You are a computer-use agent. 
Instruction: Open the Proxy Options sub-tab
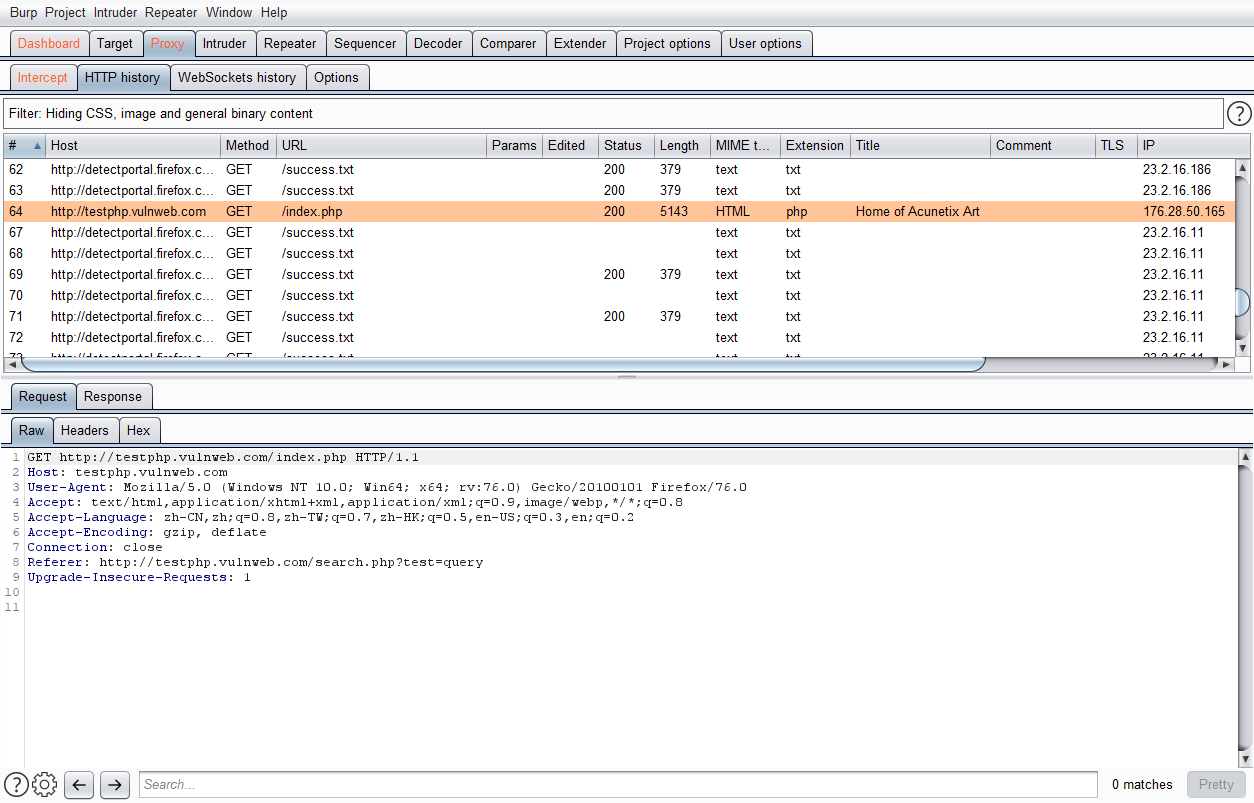pos(337,77)
